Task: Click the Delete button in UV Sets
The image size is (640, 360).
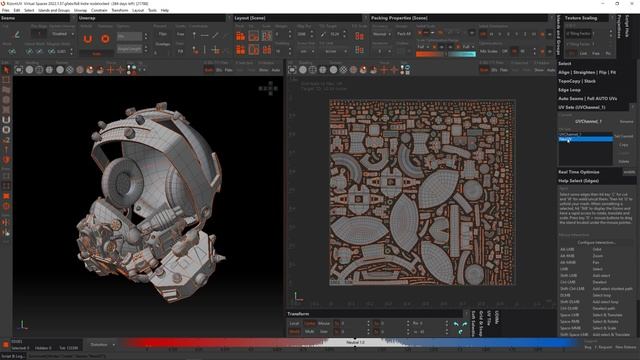Action: click(623, 162)
